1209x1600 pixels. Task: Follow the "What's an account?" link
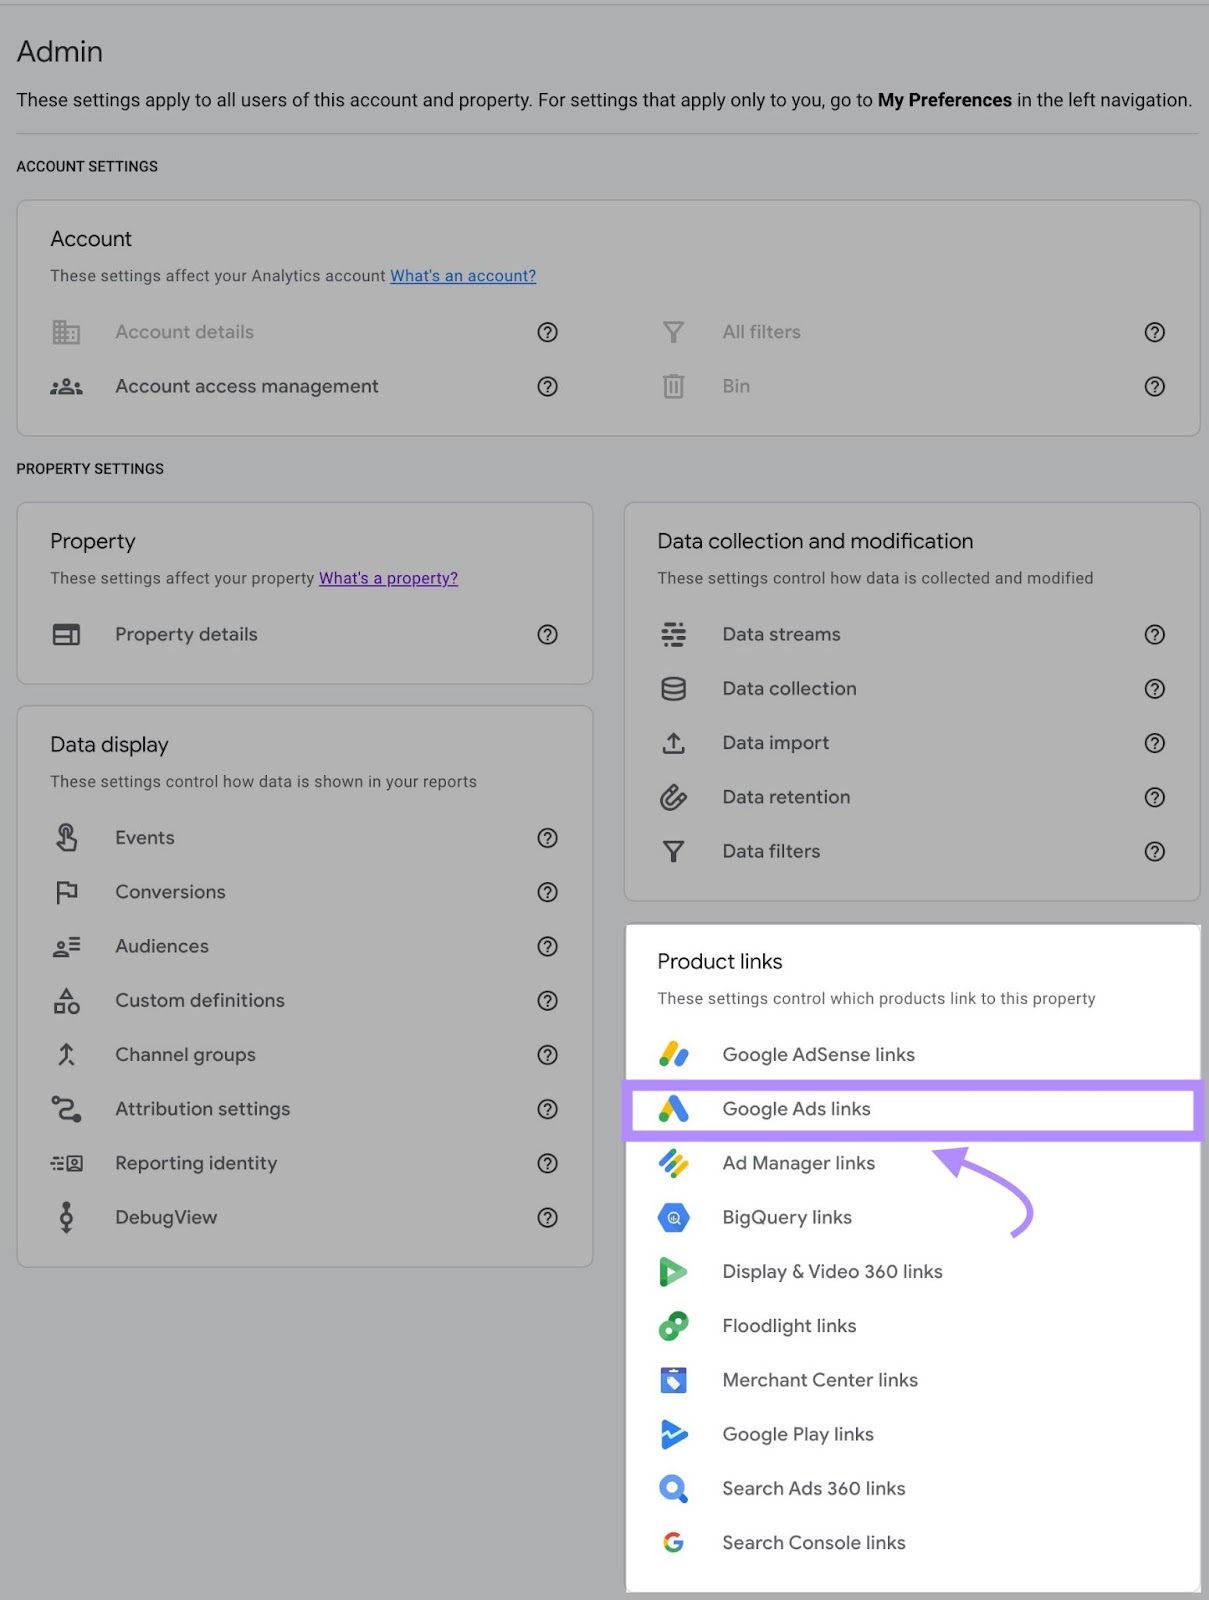tap(463, 276)
